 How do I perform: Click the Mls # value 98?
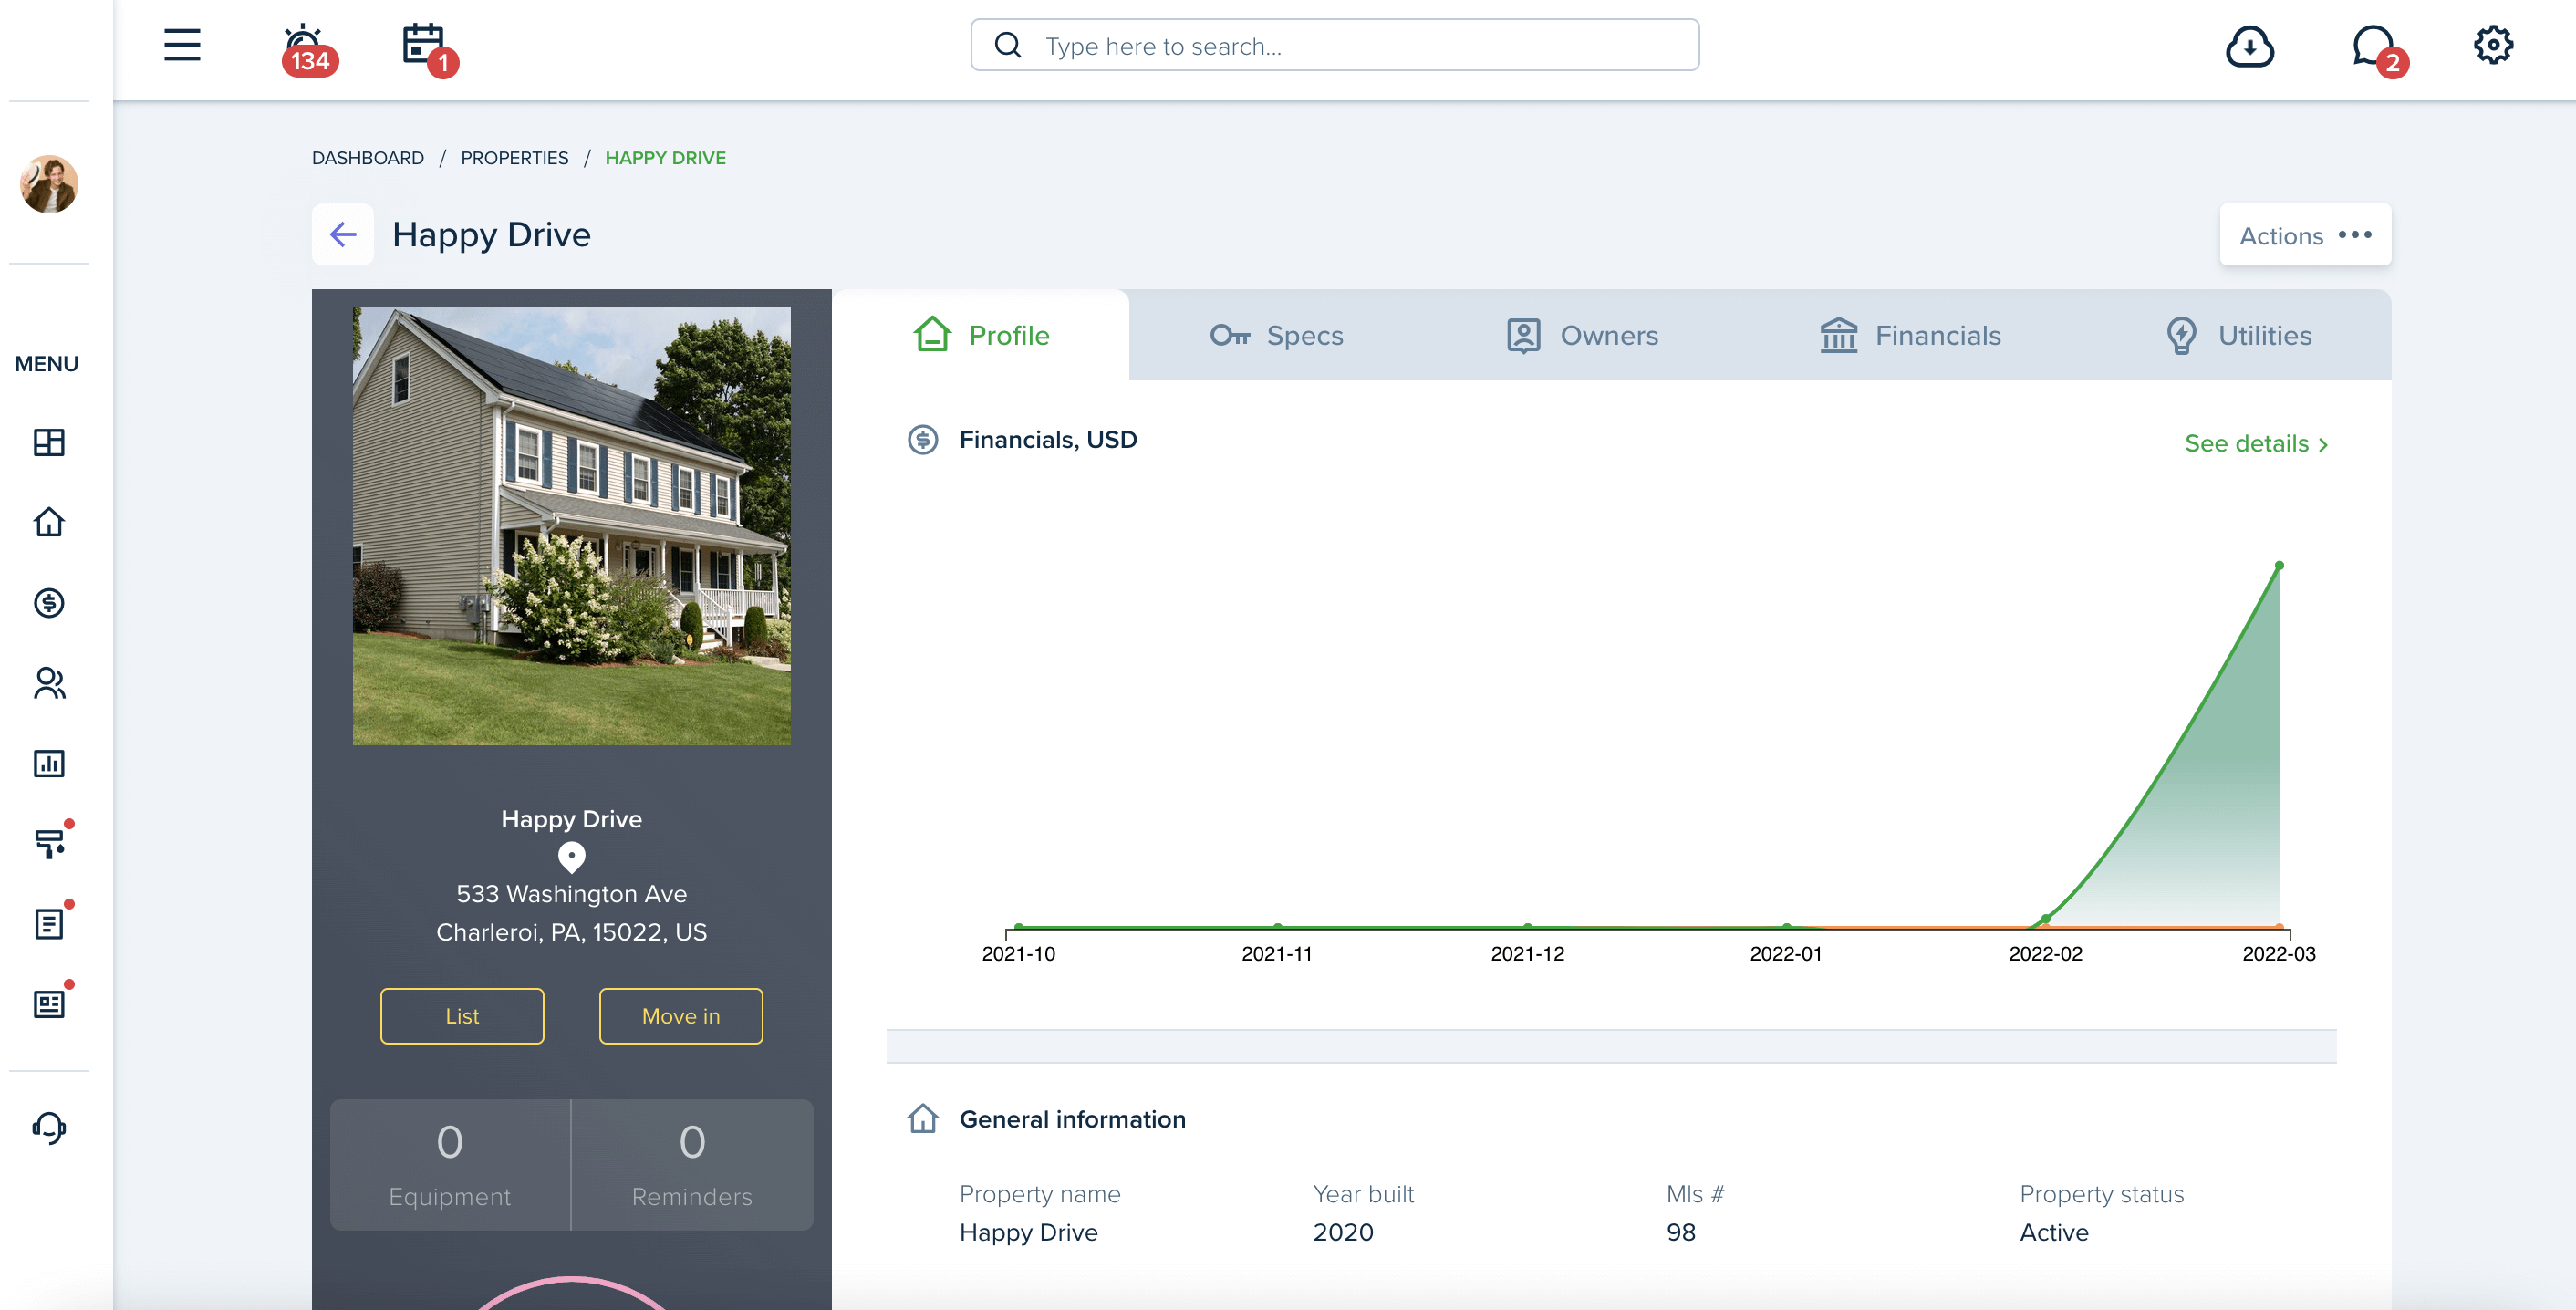1681,1233
